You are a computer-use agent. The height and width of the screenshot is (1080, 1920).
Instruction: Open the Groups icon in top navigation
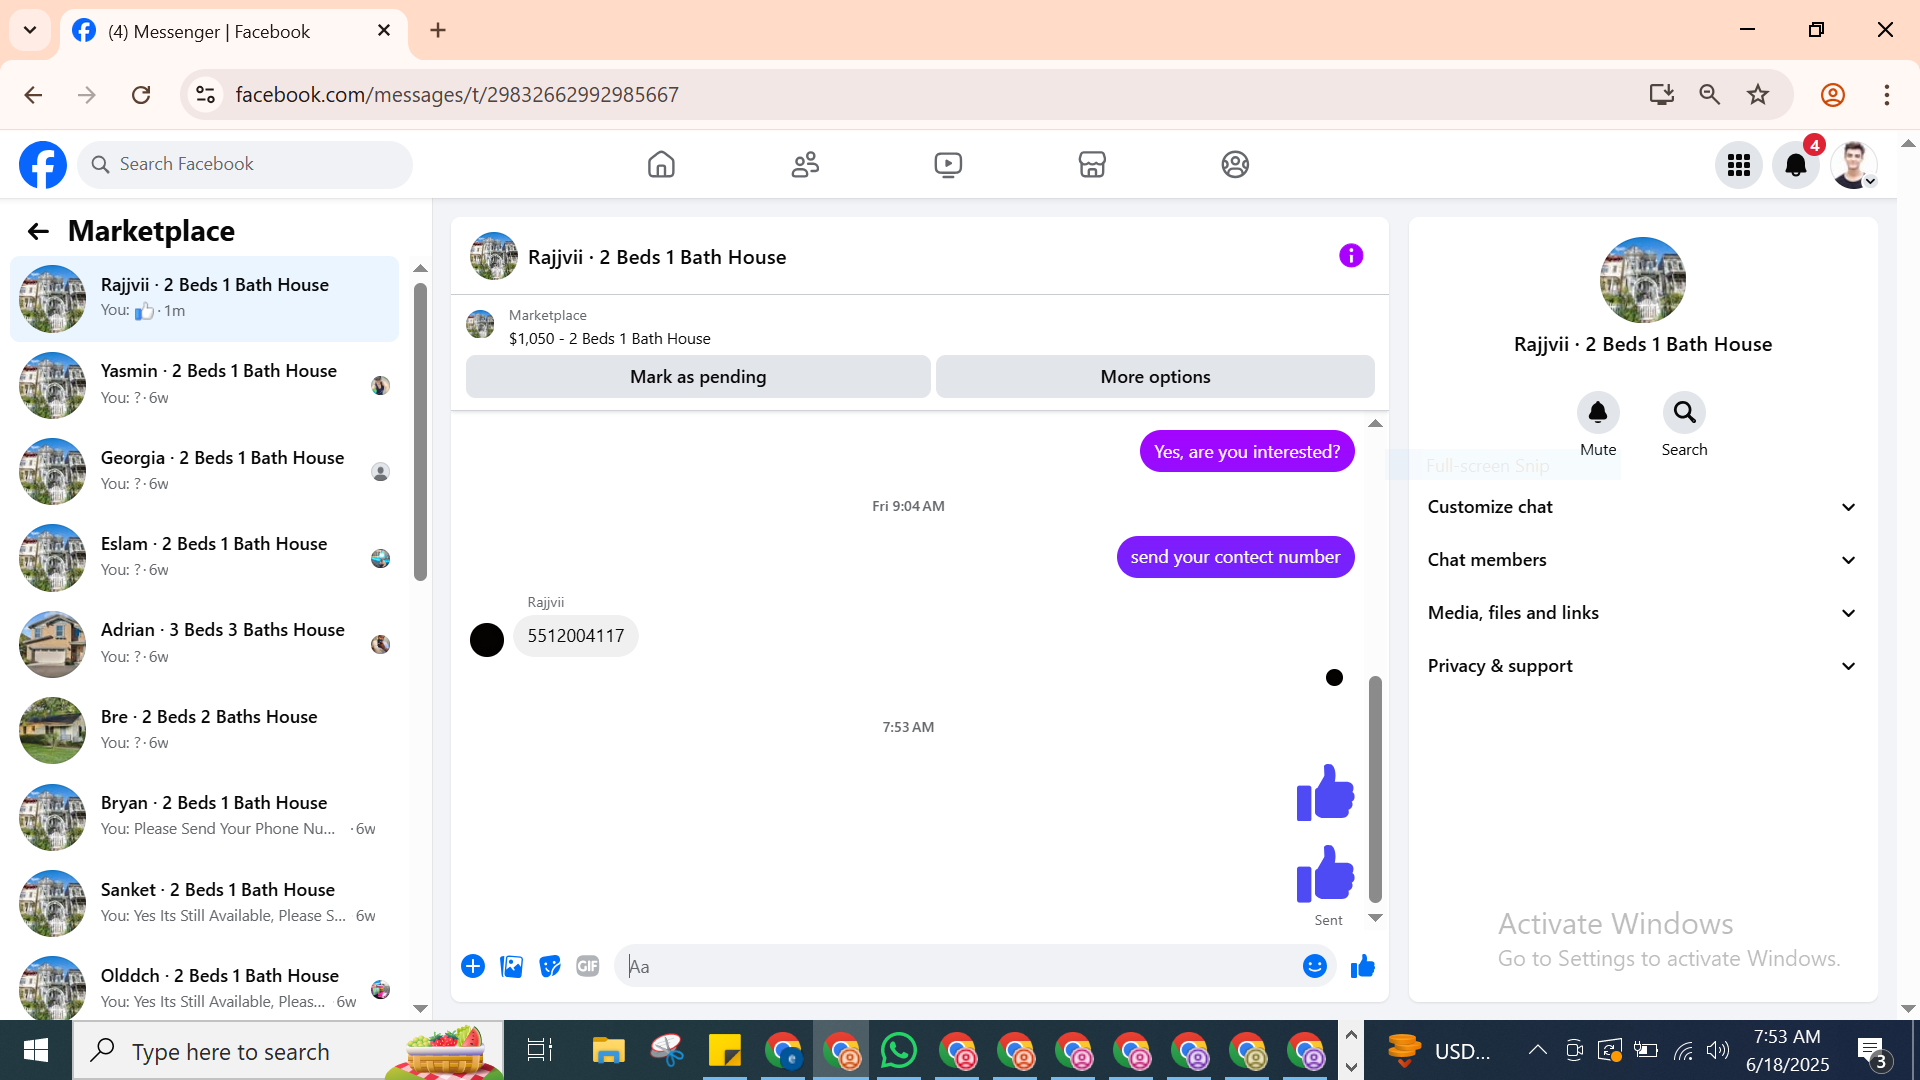1235,164
